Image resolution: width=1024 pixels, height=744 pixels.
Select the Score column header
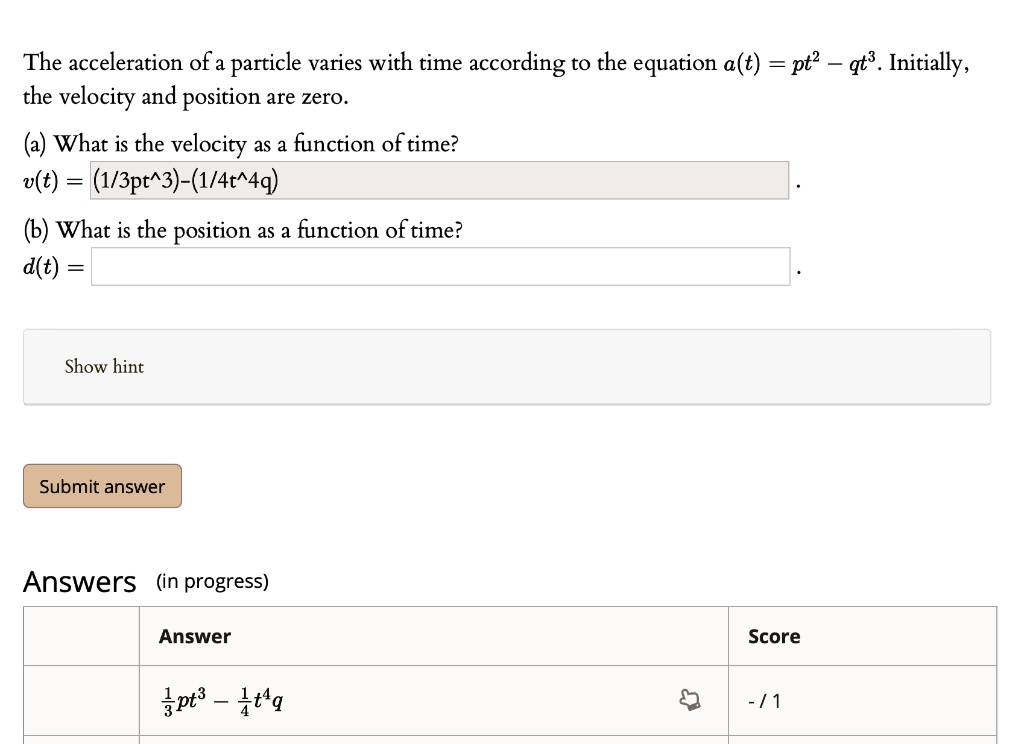click(x=773, y=636)
